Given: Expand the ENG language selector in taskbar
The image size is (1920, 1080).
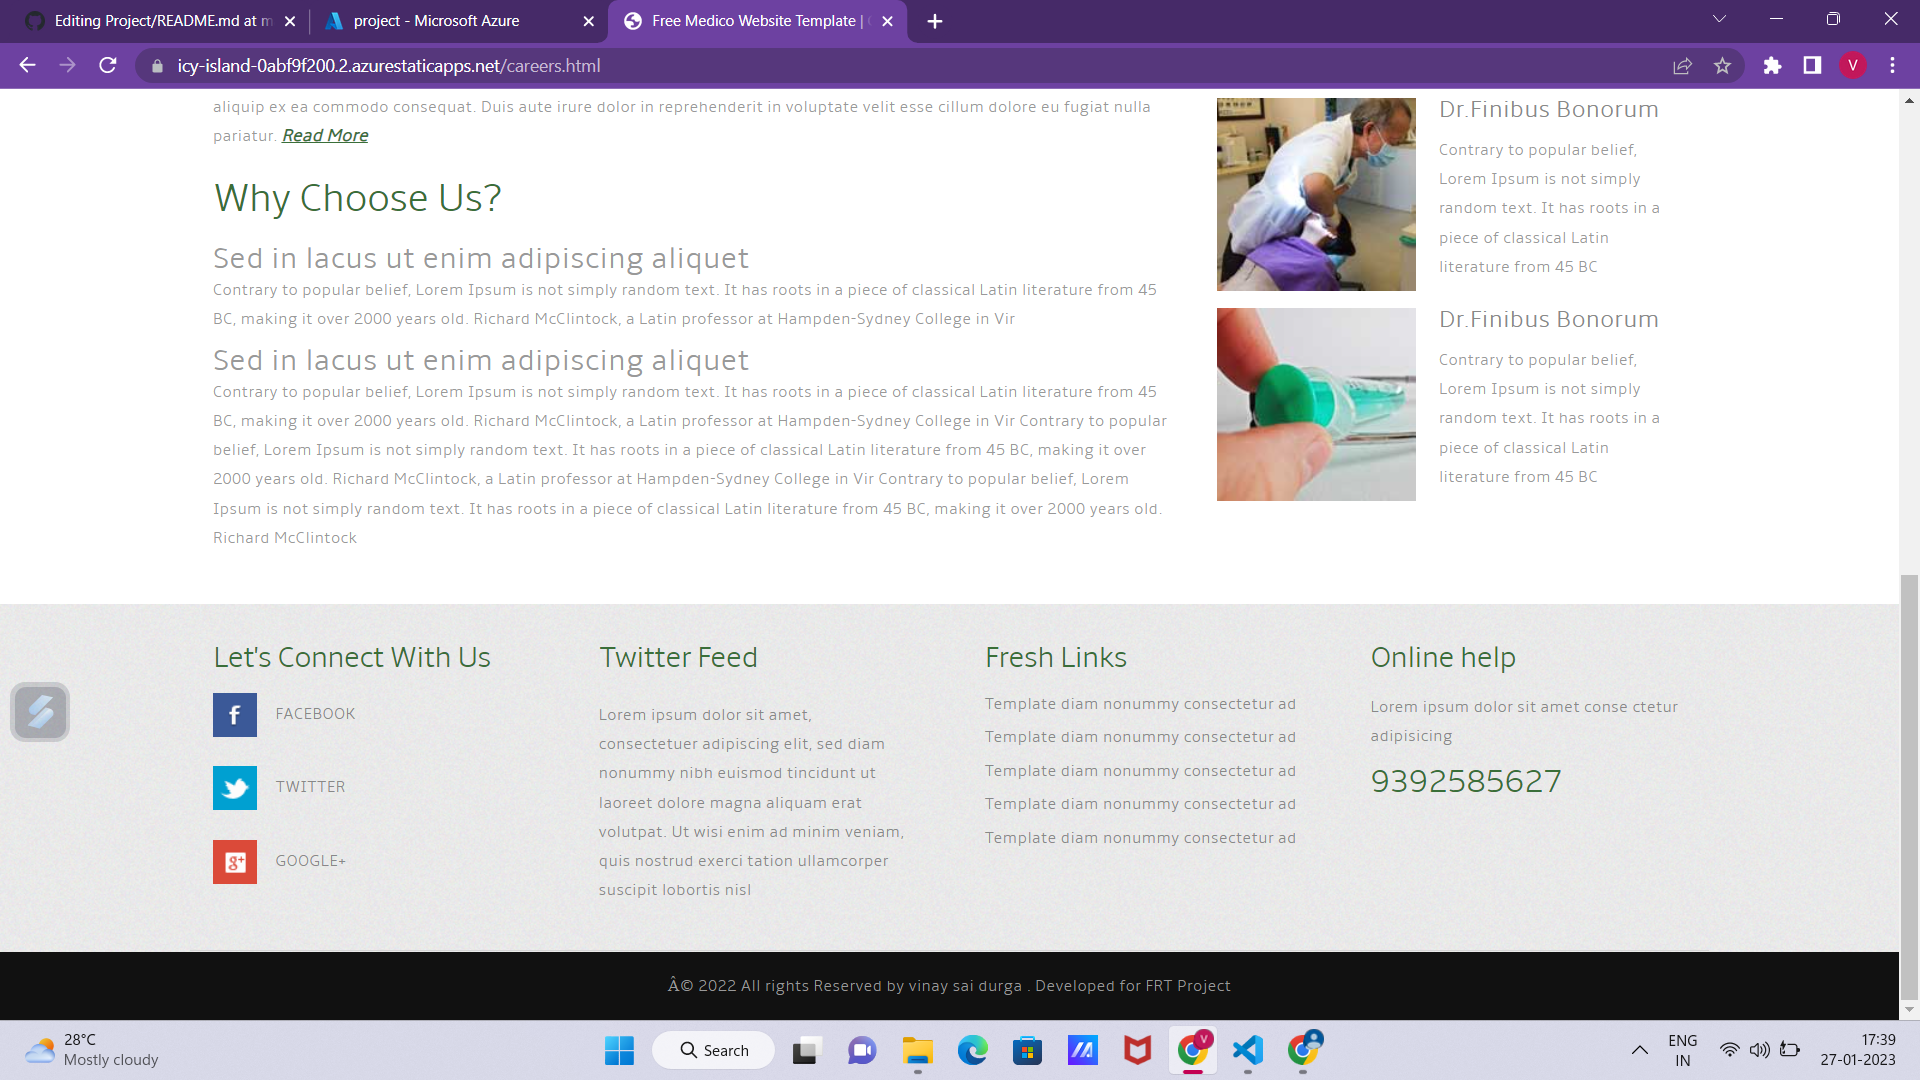Looking at the screenshot, I should (x=1684, y=1050).
